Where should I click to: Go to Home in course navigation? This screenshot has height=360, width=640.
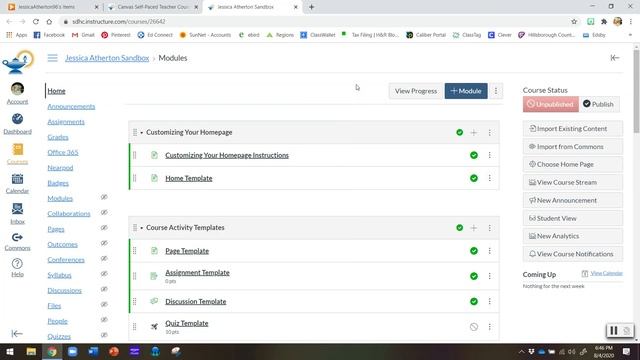56,91
